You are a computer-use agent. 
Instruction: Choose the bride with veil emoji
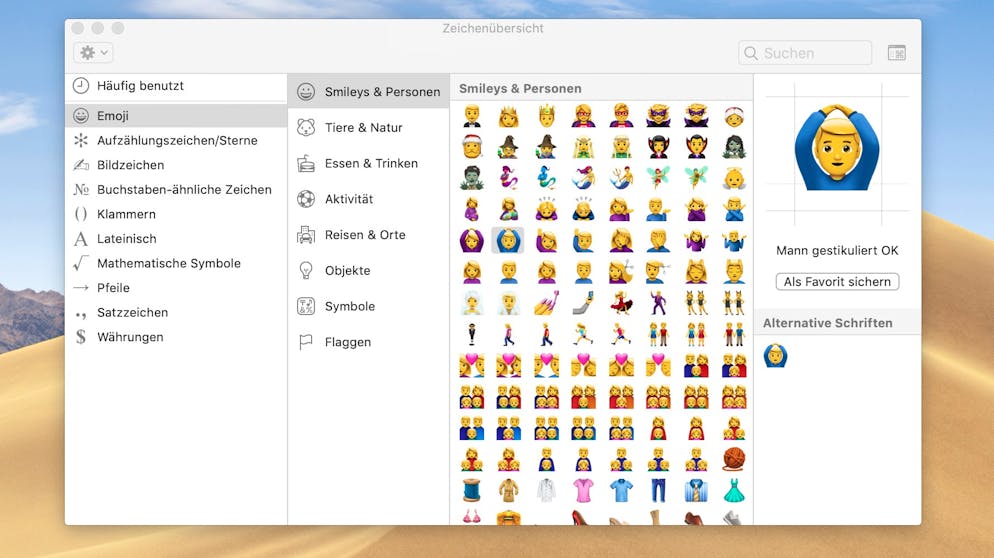tap(471, 302)
